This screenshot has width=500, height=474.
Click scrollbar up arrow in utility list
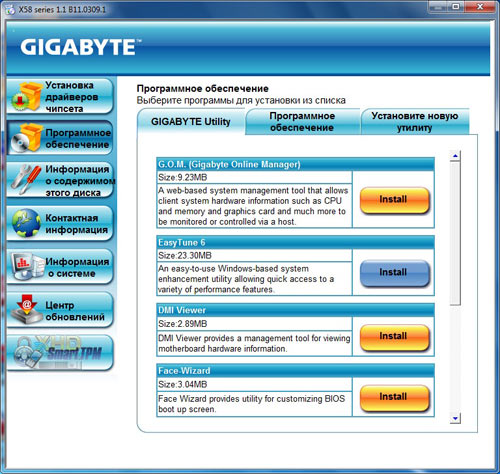click(455, 156)
